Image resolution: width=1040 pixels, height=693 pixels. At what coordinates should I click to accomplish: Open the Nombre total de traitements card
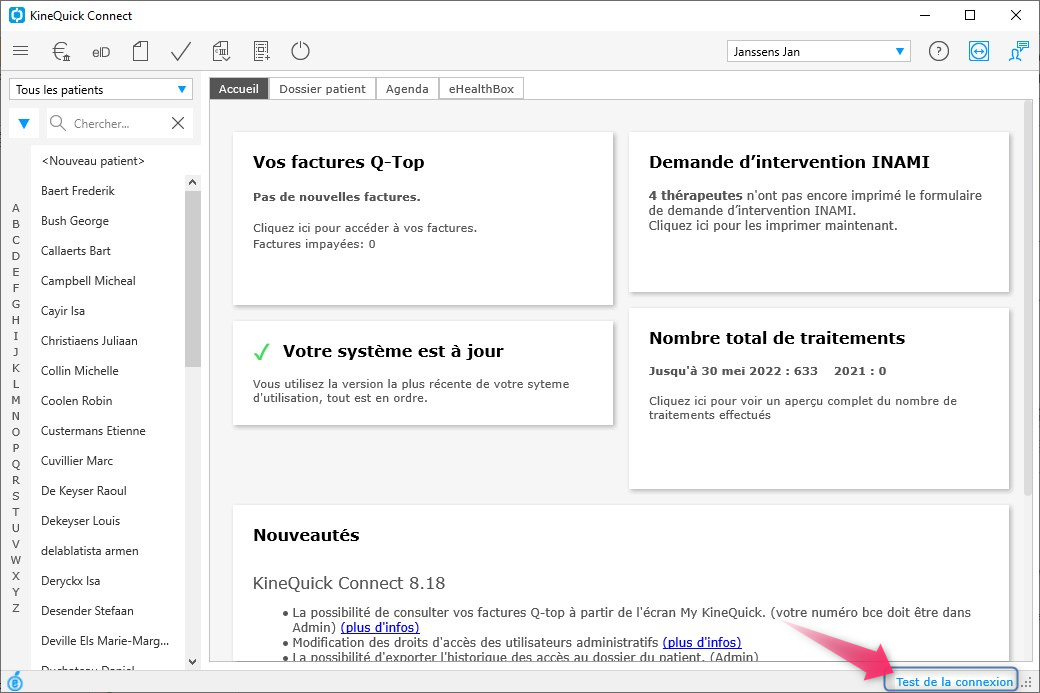[x=819, y=399]
